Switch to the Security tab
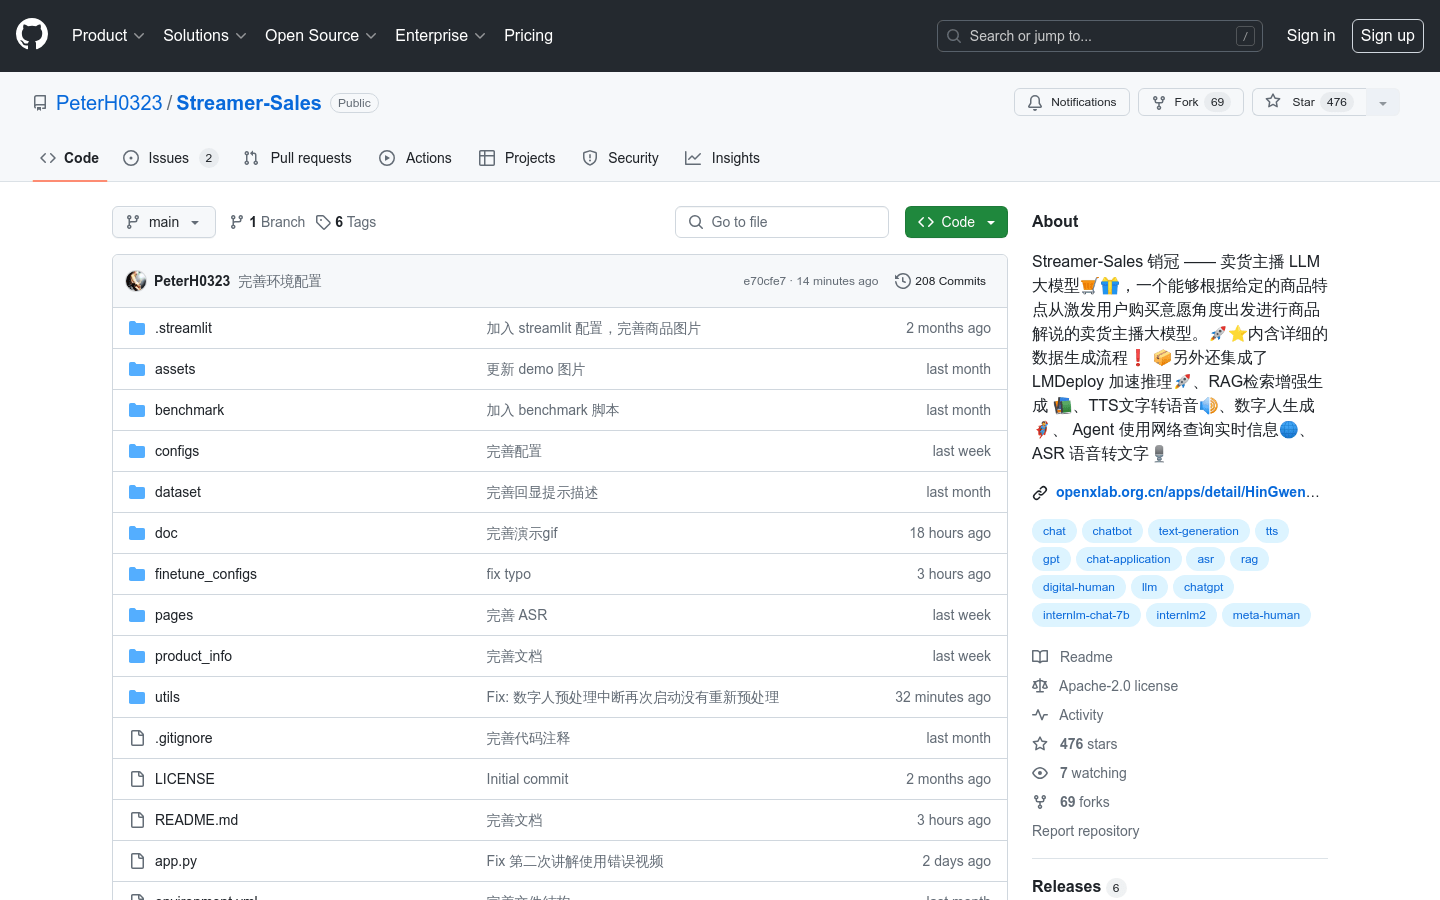1440x900 pixels. 621,158
